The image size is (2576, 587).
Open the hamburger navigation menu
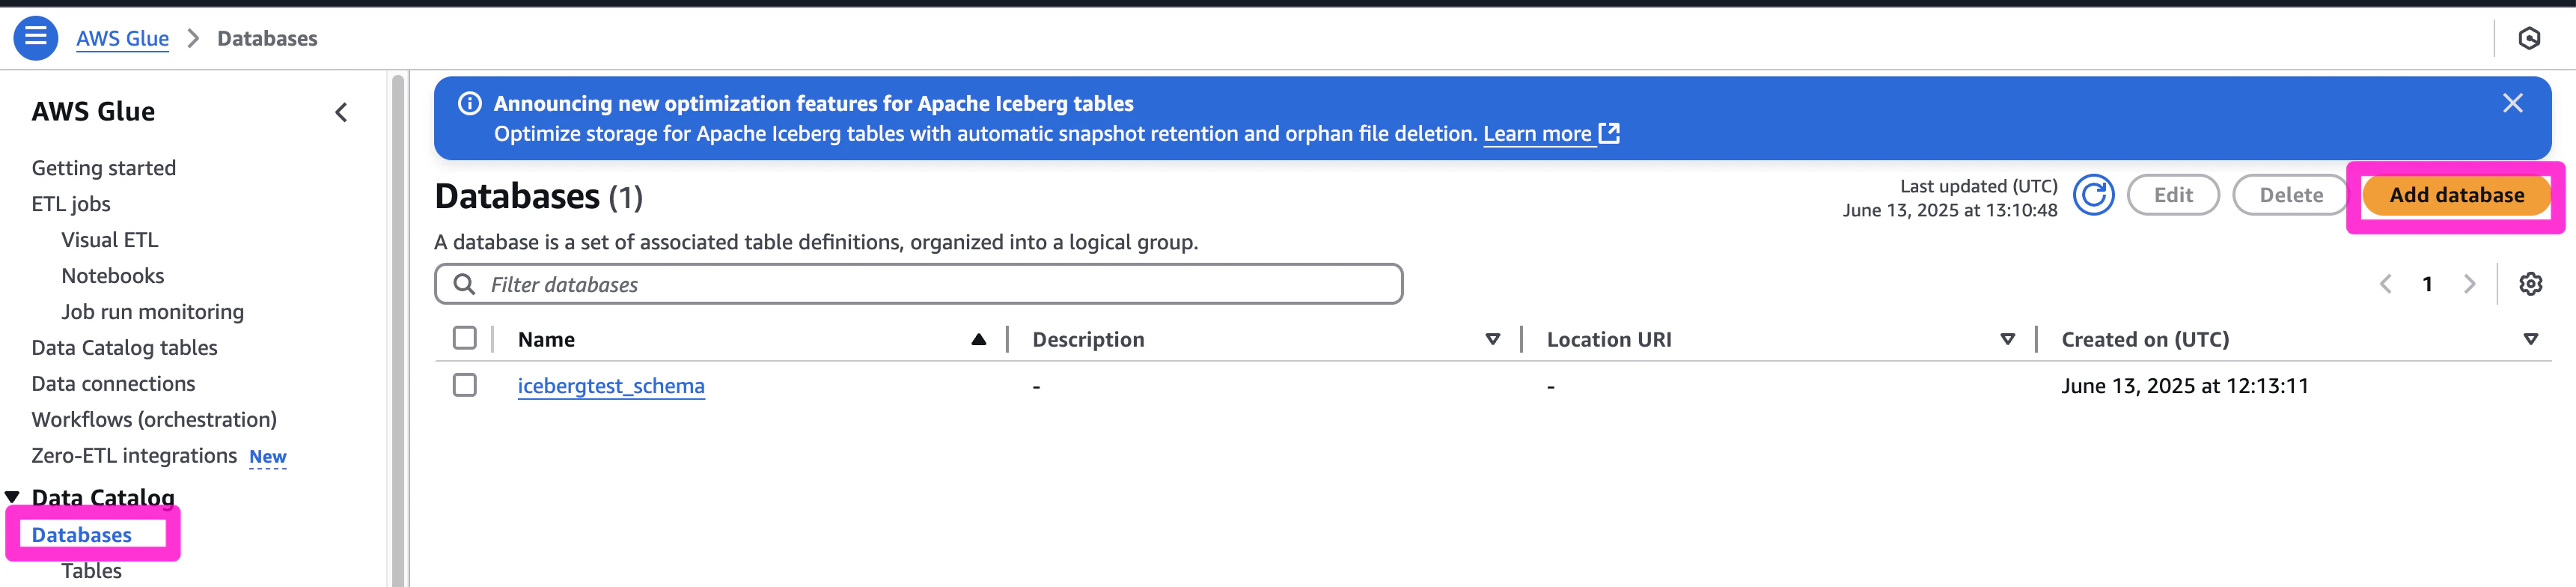tap(35, 38)
